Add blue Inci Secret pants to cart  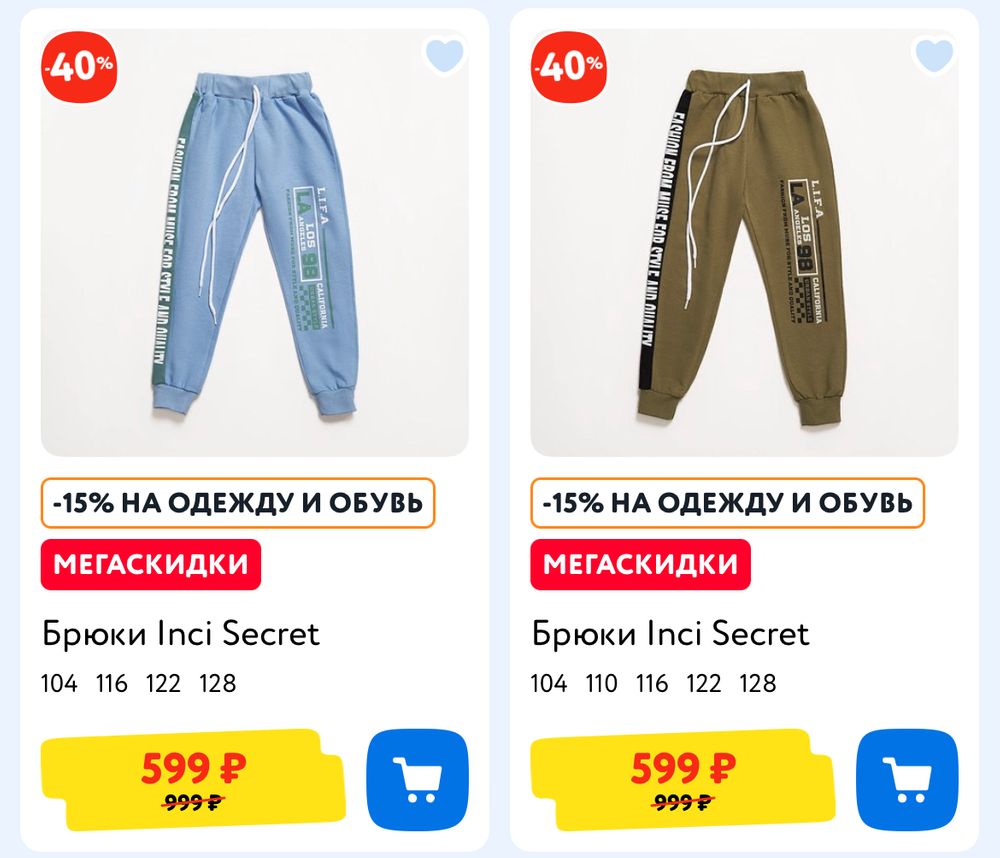417,780
